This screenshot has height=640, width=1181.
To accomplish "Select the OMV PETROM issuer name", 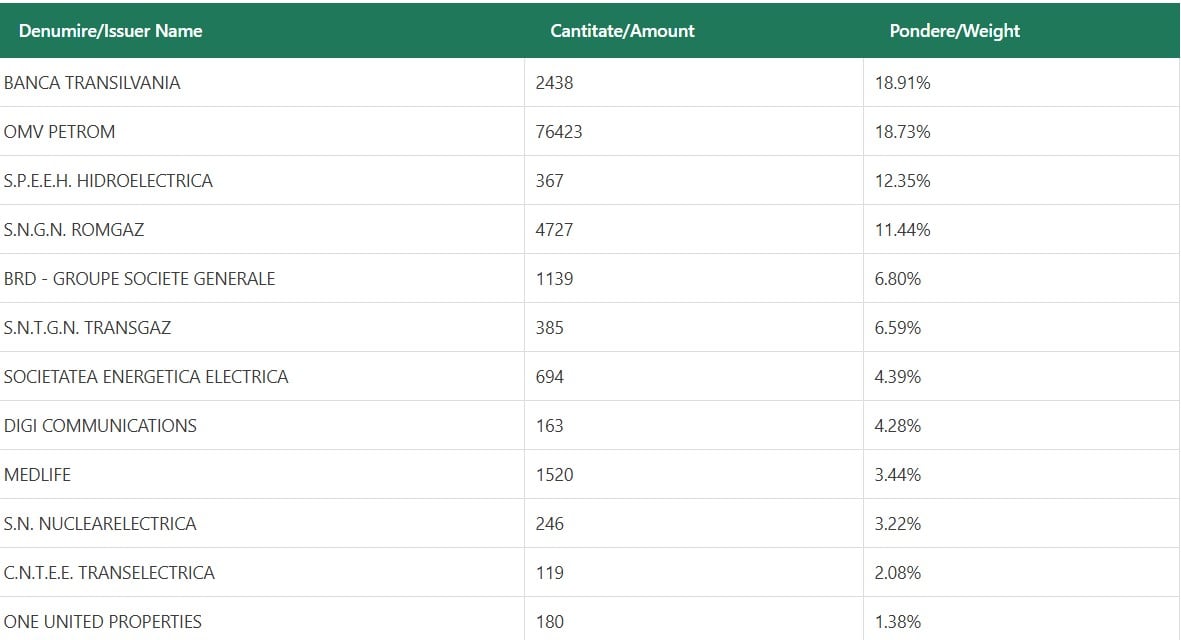I will tap(59, 132).
